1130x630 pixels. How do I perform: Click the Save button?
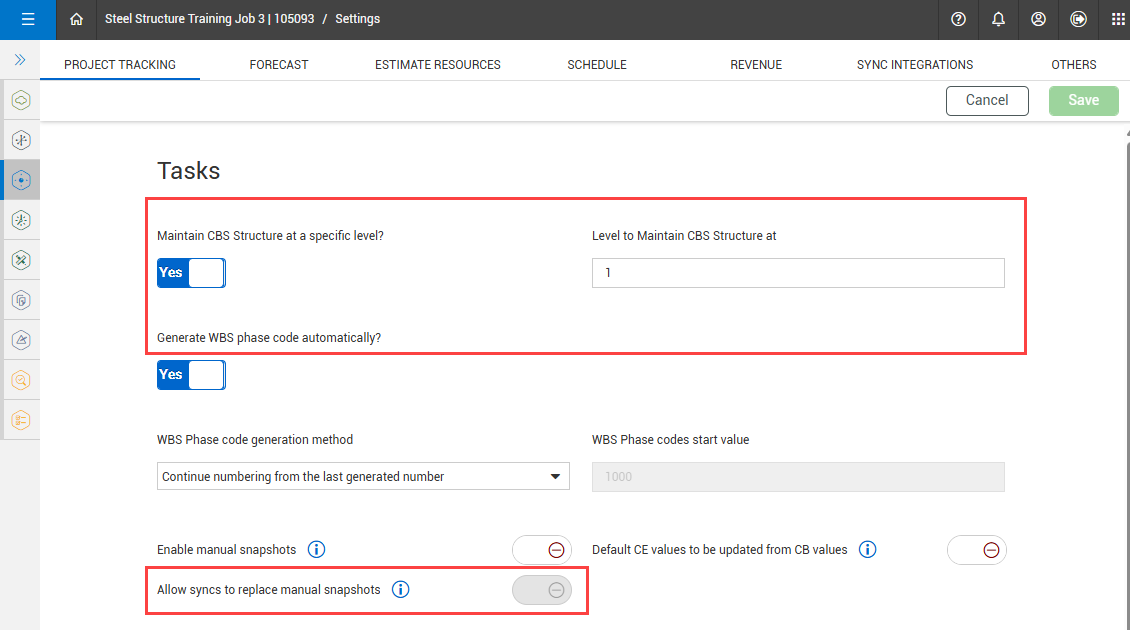[x=1083, y=100]
